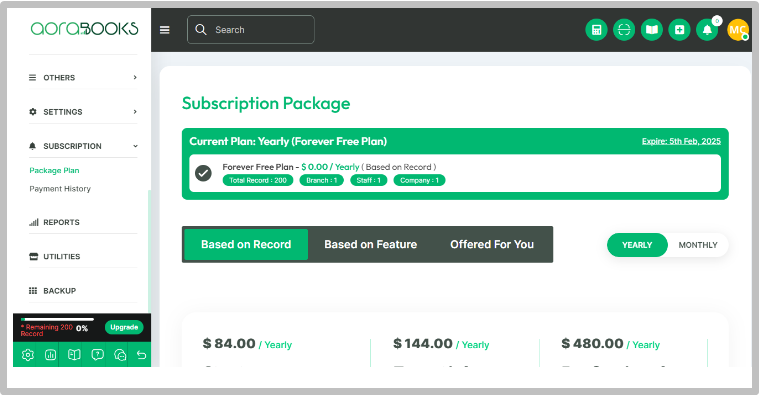Click the Upgrade button

pos(124,327)
